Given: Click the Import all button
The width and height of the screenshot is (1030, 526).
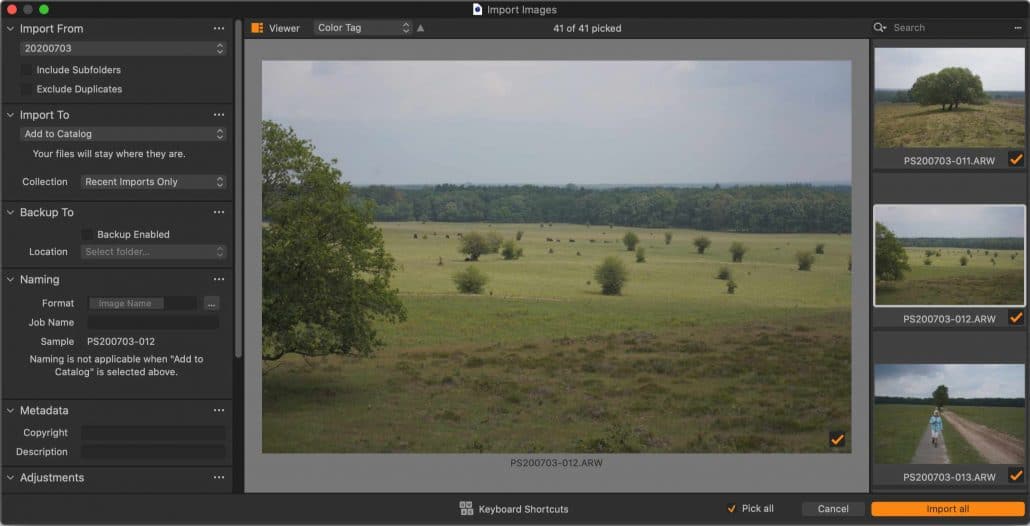Looking at the screenshot, I should [948, 509].
